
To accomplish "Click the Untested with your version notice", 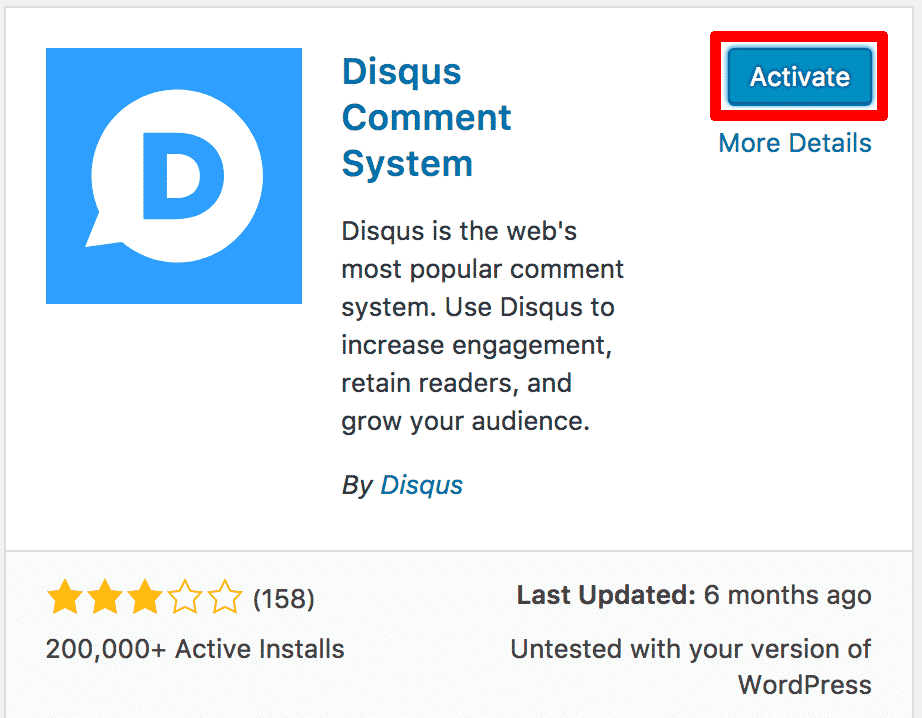I will [691, 667].
